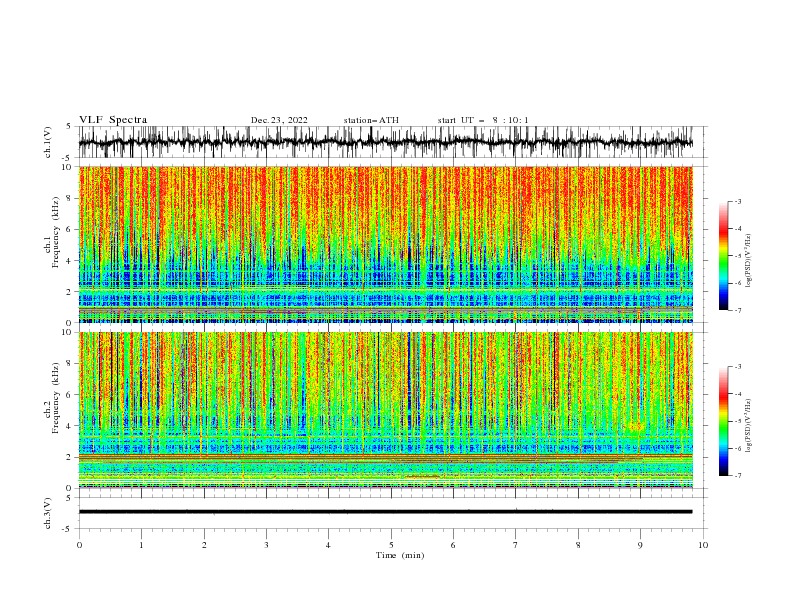Click inside the ch.1 spectrogram plot

click(385, 244)
